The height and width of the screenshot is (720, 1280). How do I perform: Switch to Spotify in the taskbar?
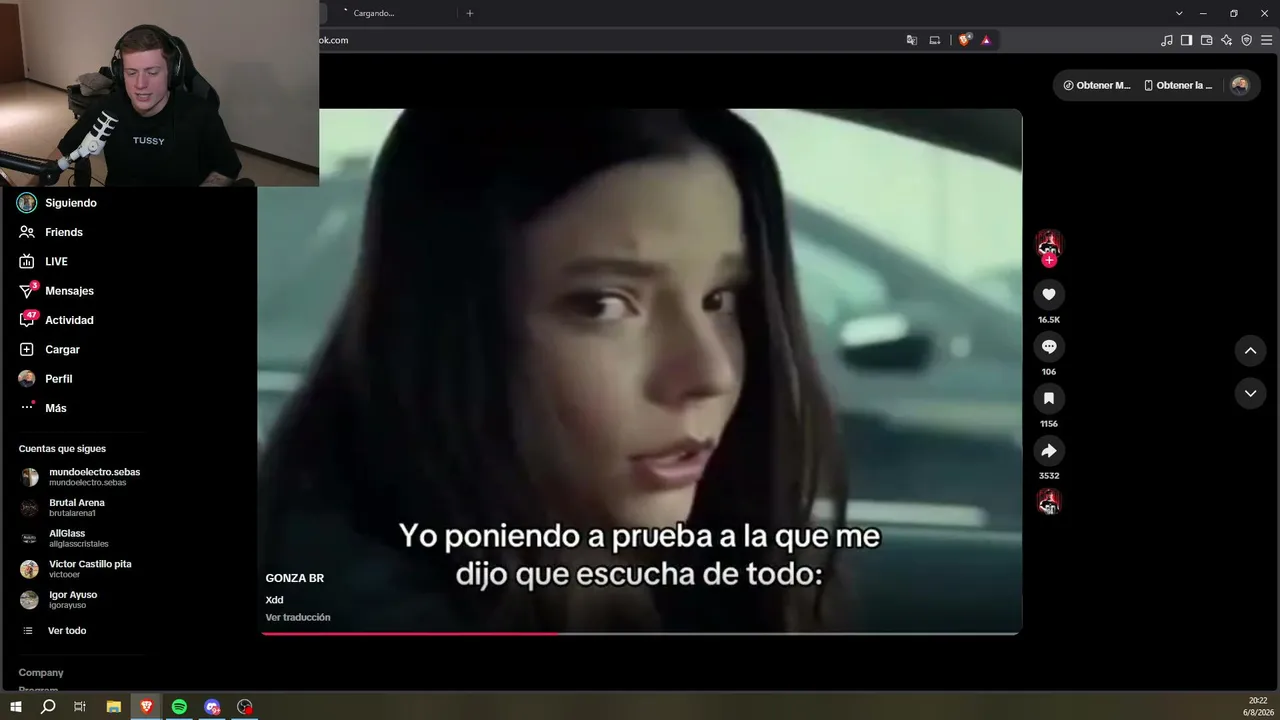click(x=179, y=707)
